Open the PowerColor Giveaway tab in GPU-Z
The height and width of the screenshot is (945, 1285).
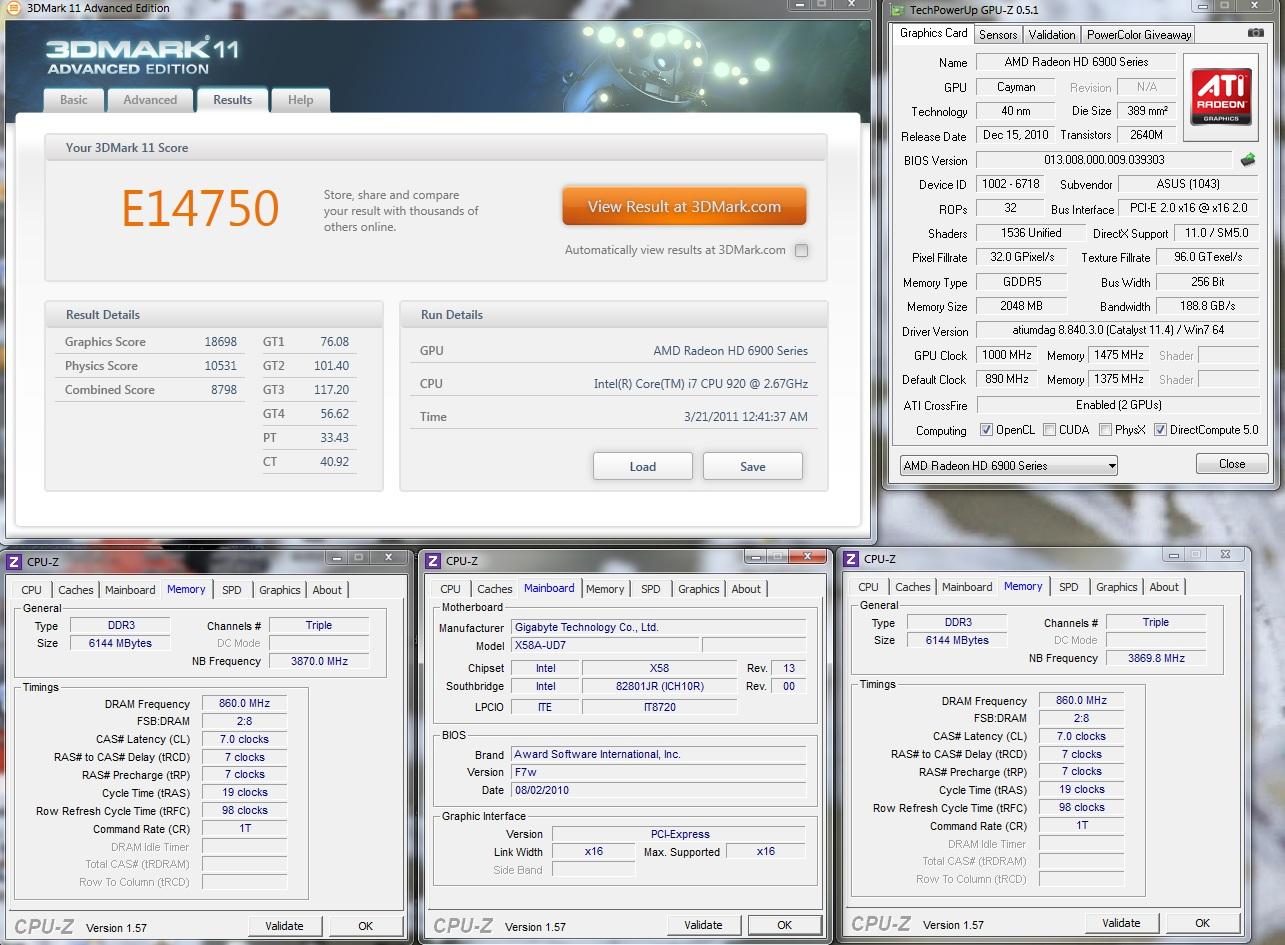coord(1139,35)
